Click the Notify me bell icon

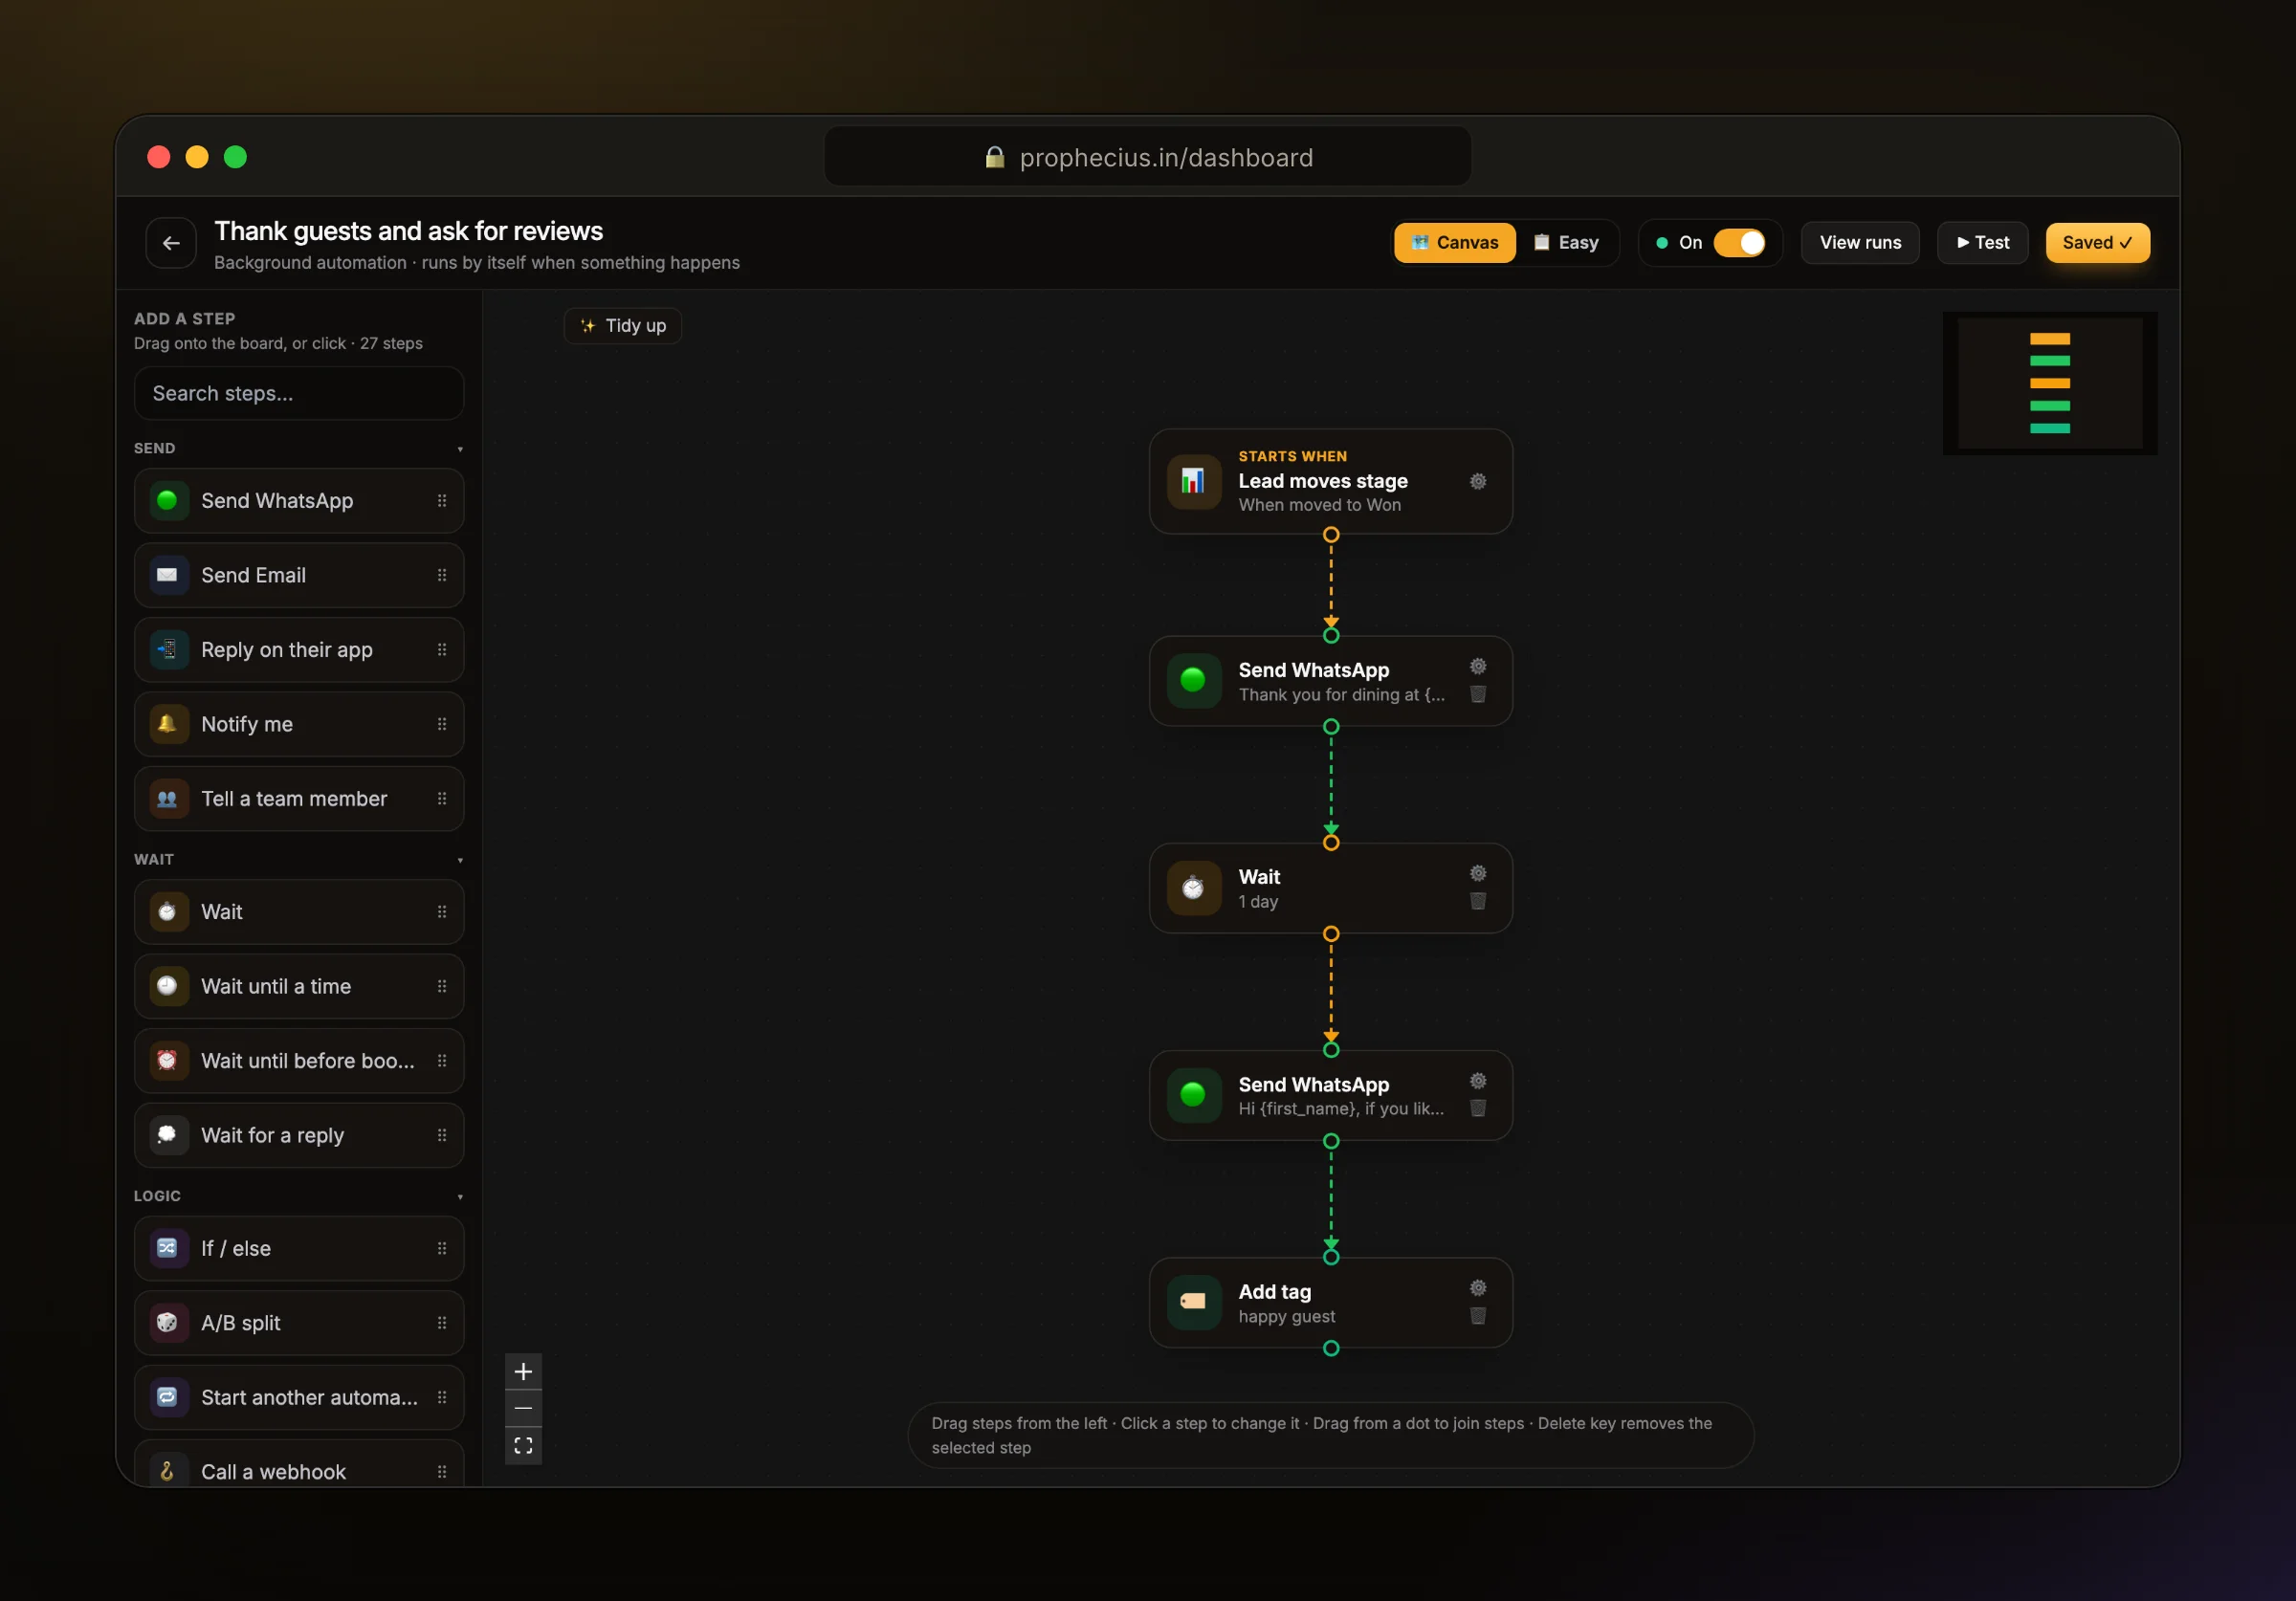pyautogui.click(x=168, y=724)
